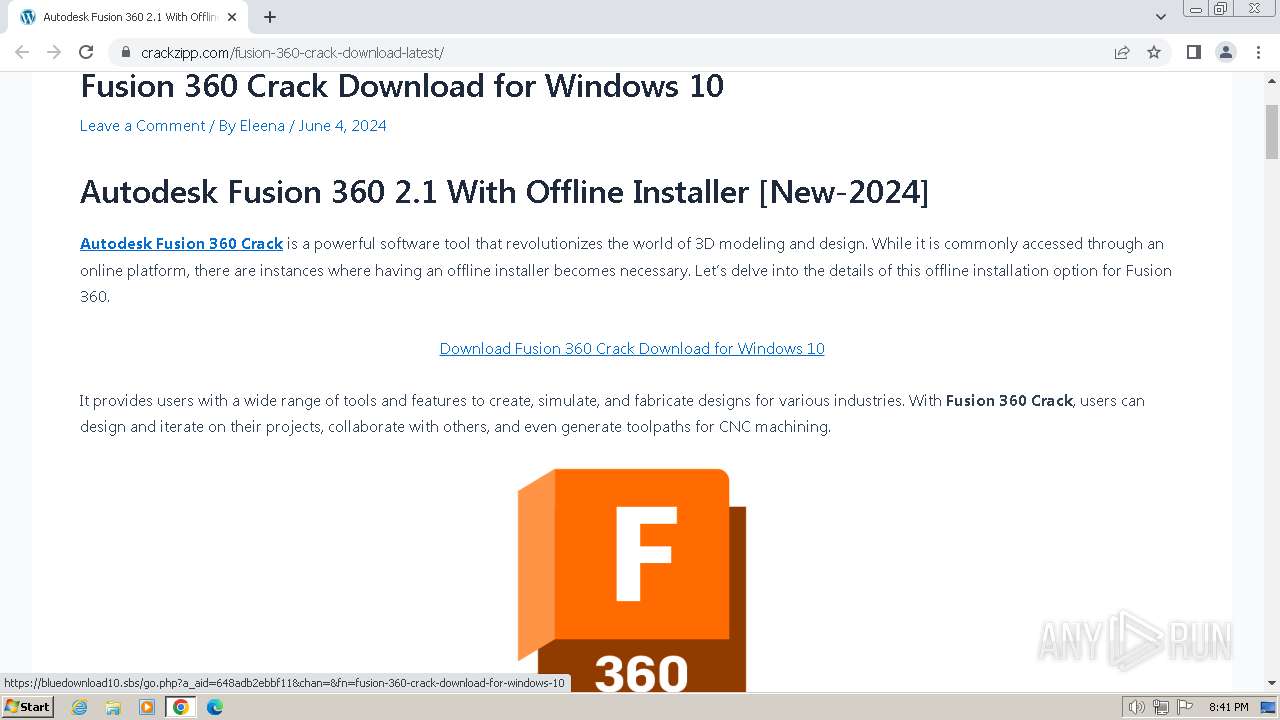1280x720 pixels.
Task: Open tab search dropdown
Action: [x=1161, y=17]
